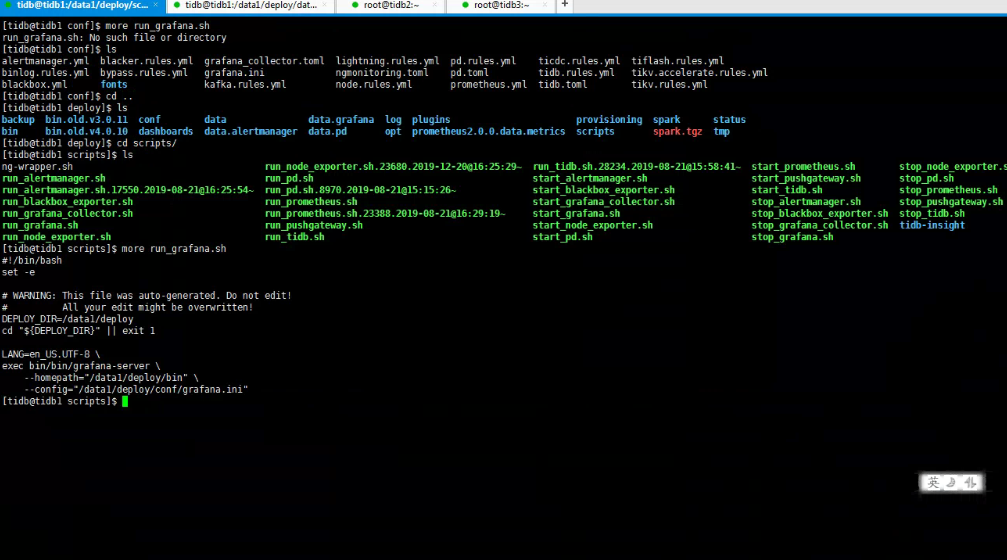The width and height of the screenshot is (1007, 560).
Task: Click start_blackbox_exporter.sh file name
Action: (x=604, y=190)
